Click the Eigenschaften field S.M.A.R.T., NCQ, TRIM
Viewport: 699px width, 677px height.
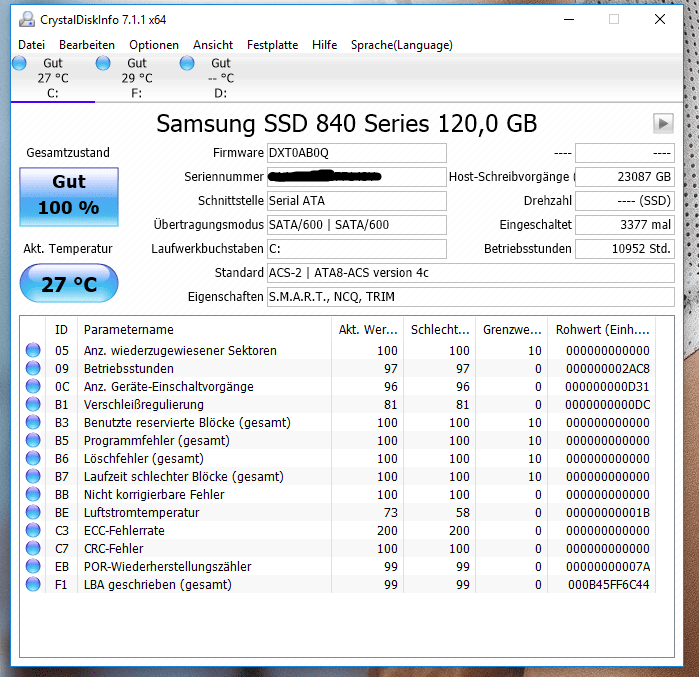click(471, 297)
